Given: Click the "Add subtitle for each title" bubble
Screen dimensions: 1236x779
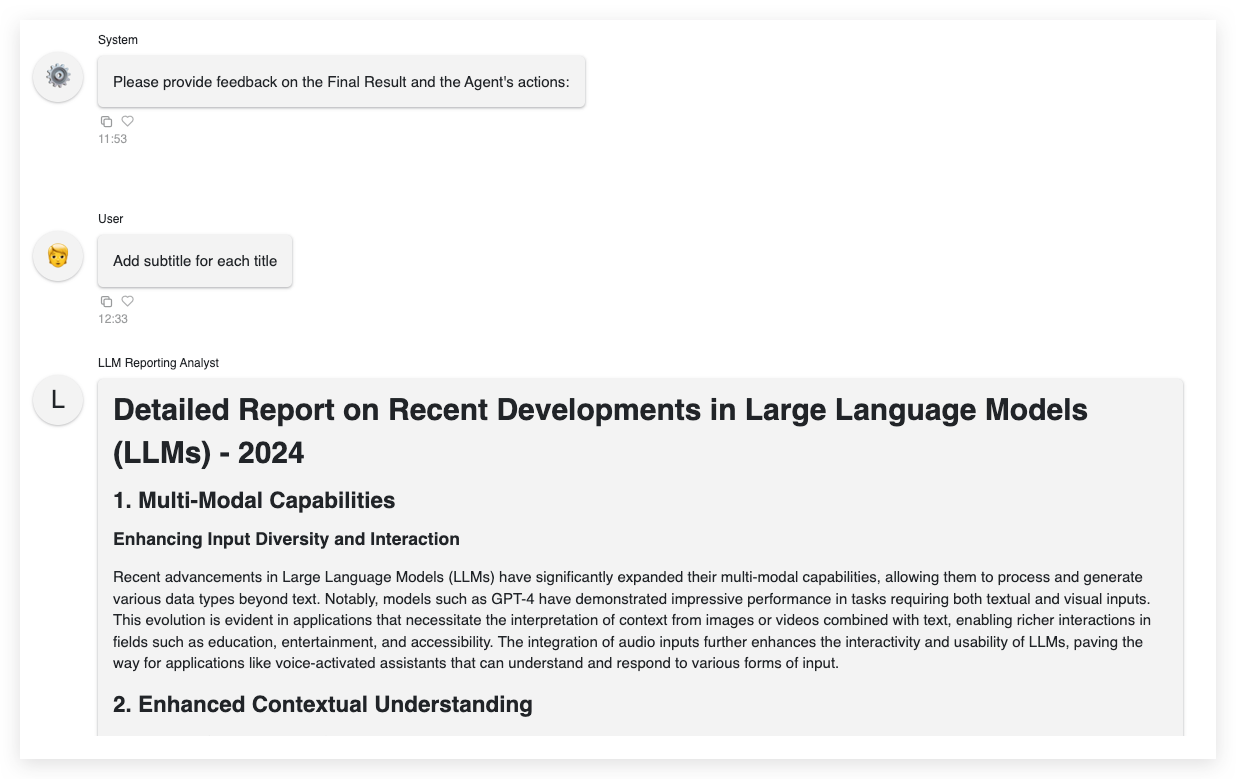Looking at the screenshot, I should point(194,260).
